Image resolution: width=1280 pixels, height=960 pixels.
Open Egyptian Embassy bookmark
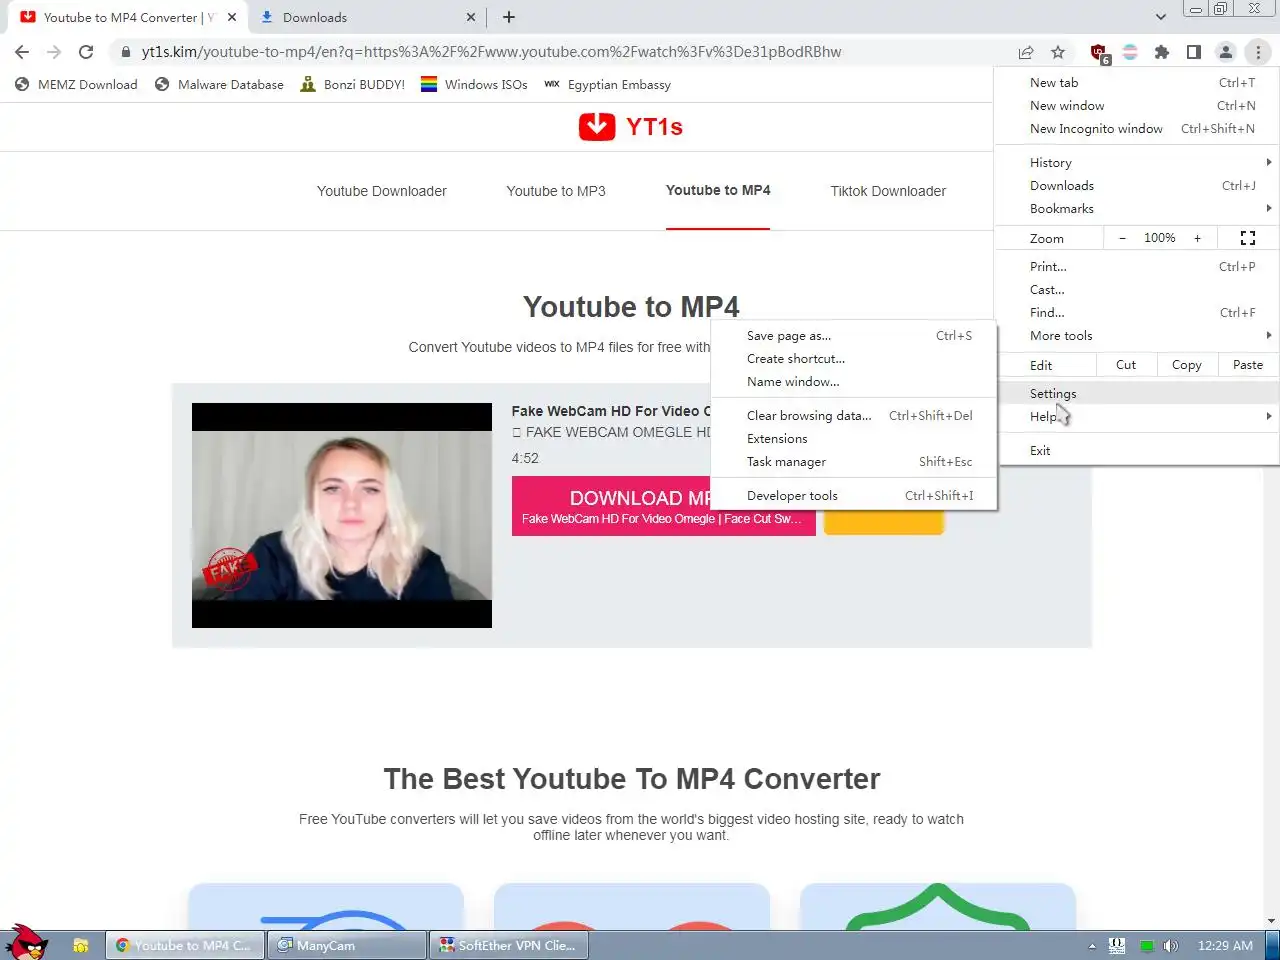click(607, 85)
